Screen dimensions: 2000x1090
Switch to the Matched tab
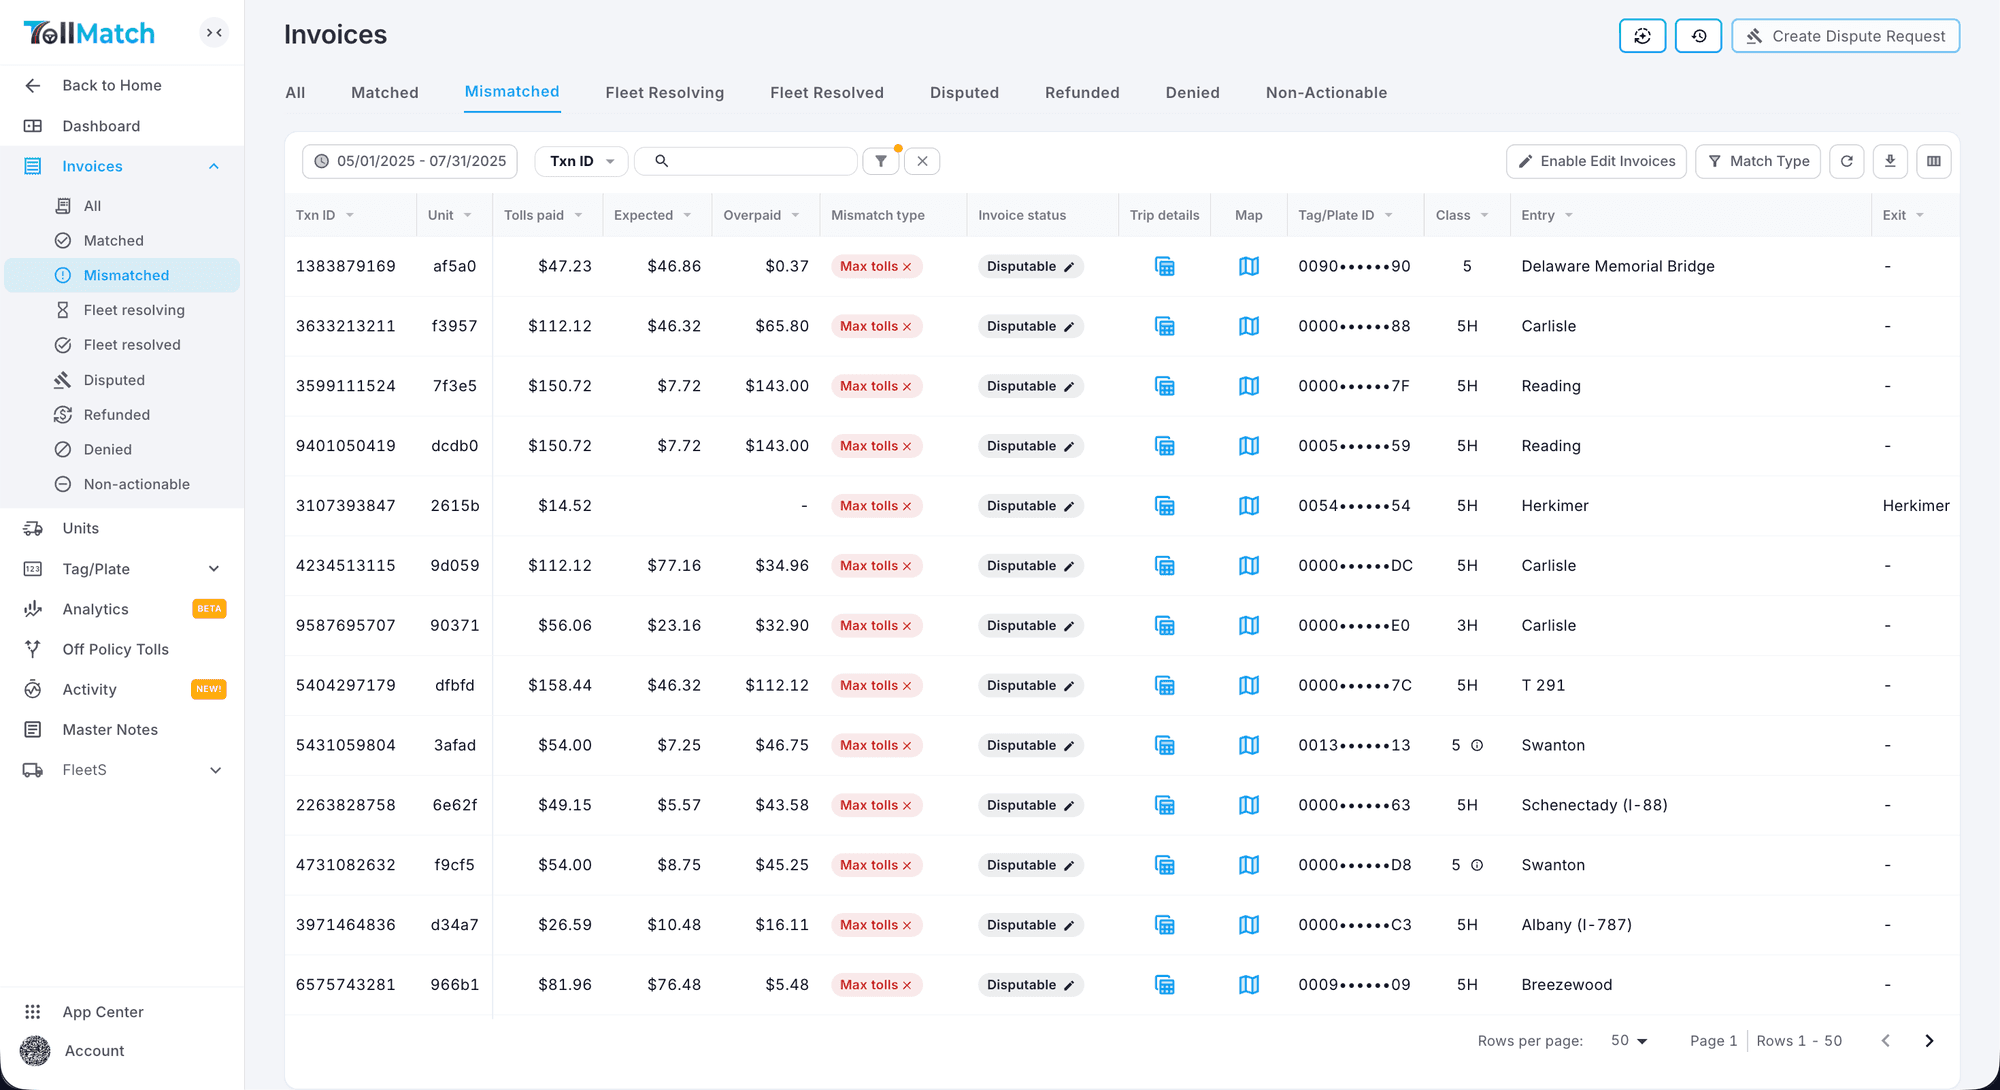385,92
